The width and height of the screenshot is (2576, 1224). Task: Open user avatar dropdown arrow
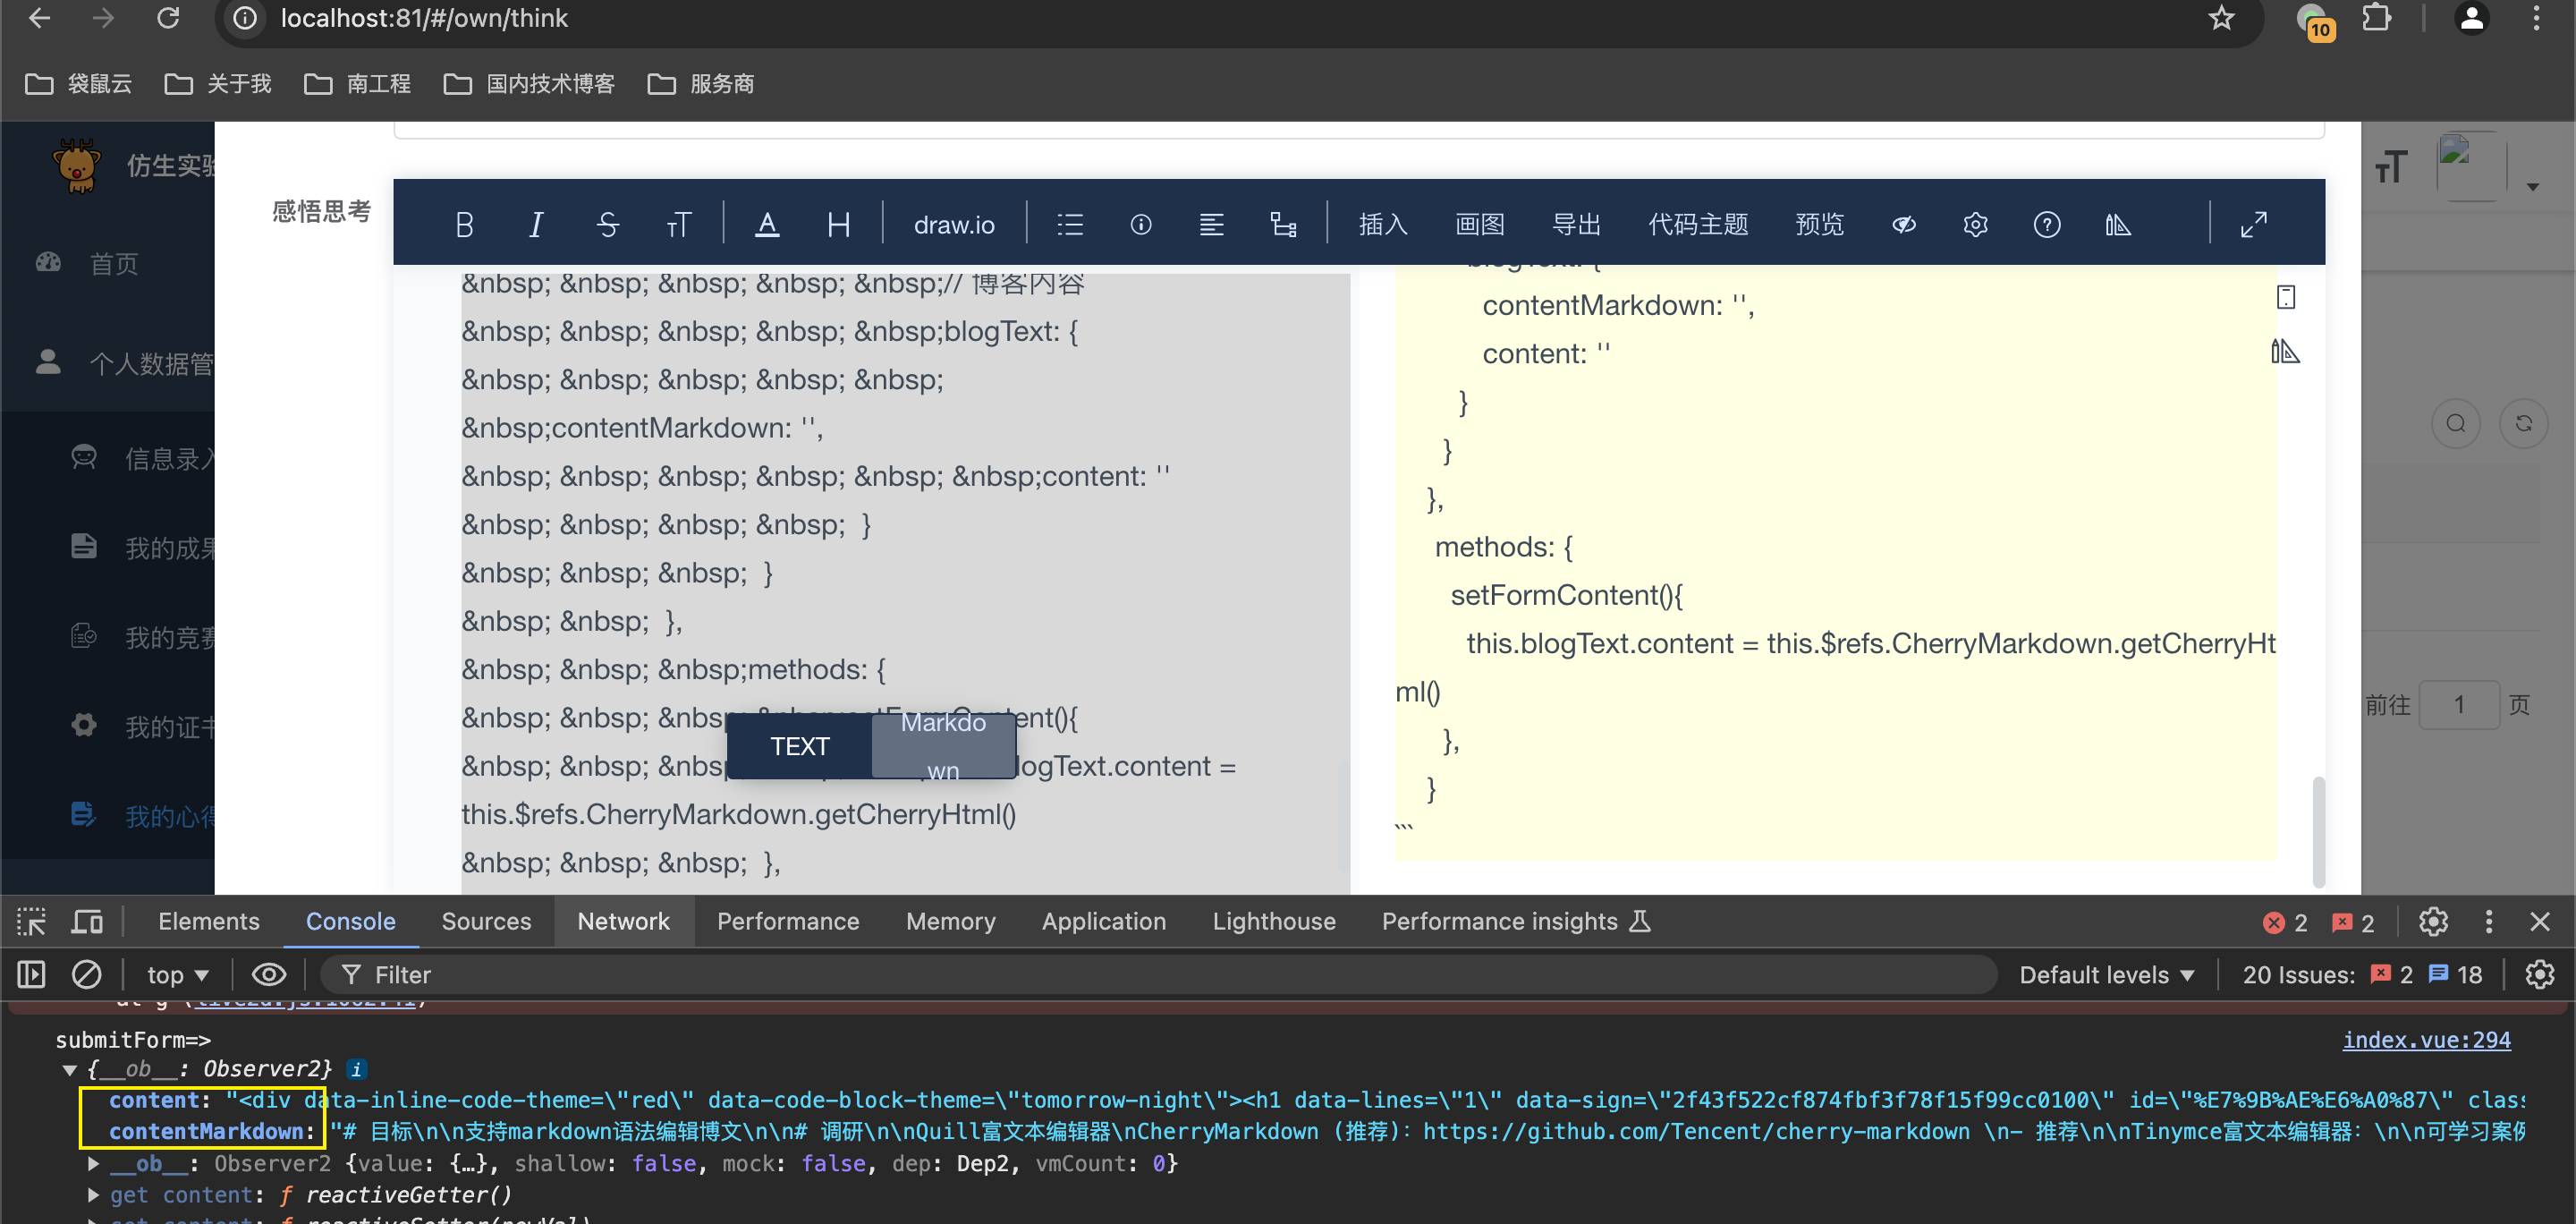2533,186
